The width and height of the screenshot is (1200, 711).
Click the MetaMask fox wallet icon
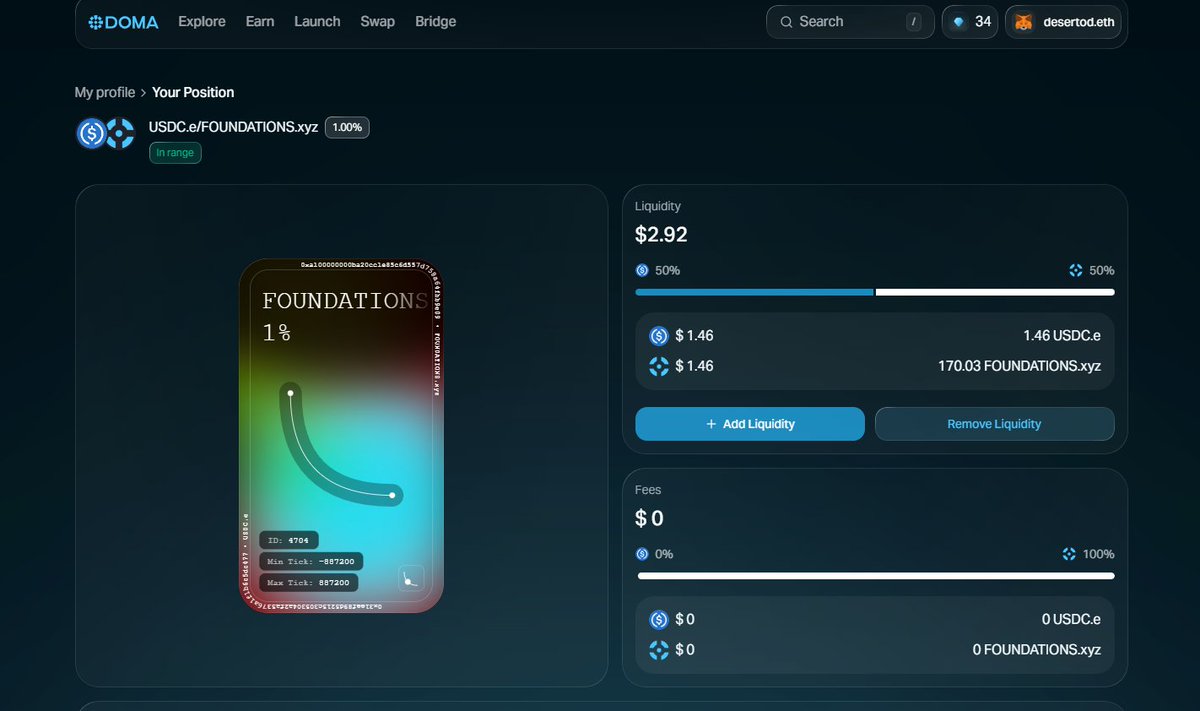1023,22
